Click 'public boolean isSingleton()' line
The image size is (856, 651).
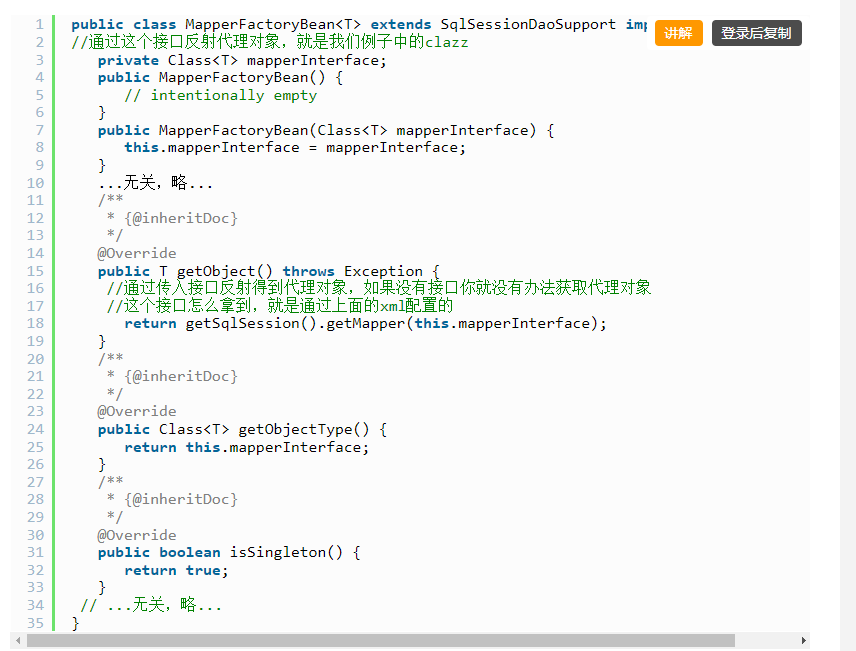pyautogui.click(x=229, y=552)
